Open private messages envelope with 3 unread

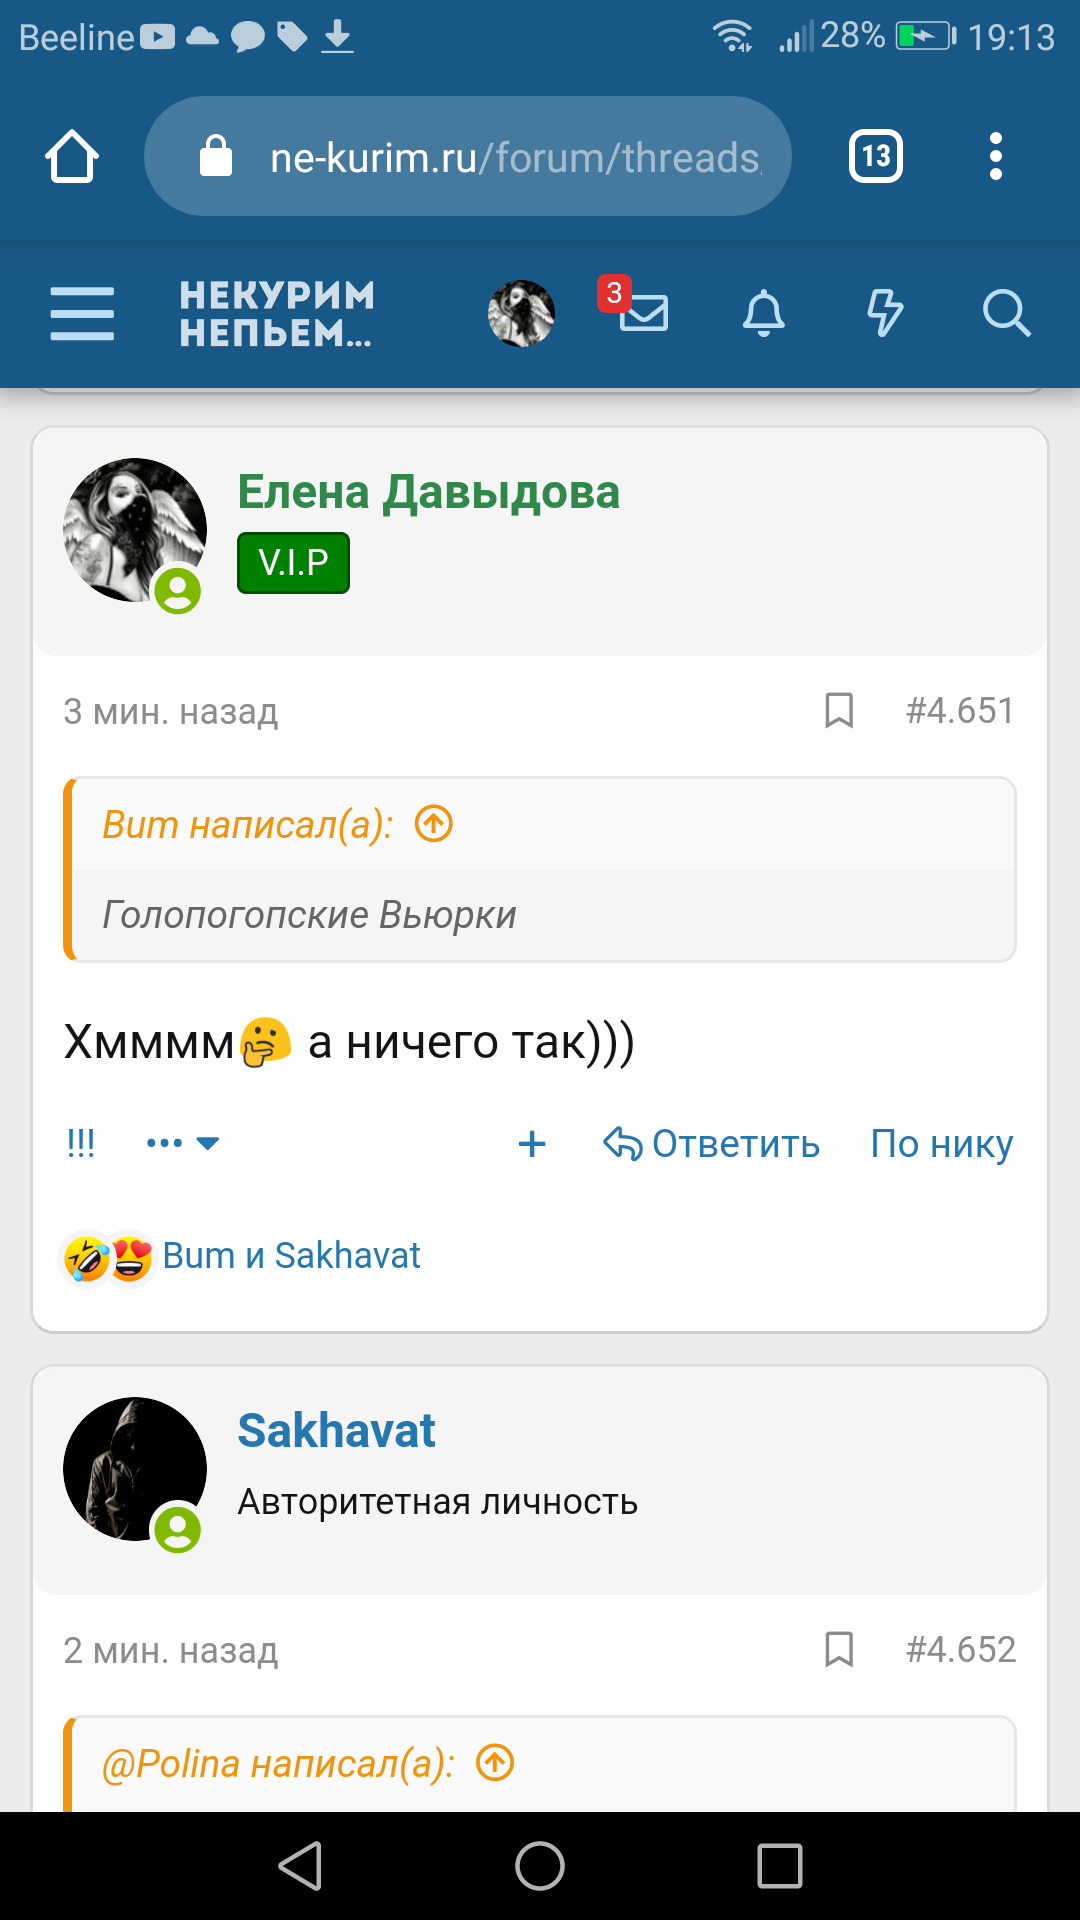(642, 312)
